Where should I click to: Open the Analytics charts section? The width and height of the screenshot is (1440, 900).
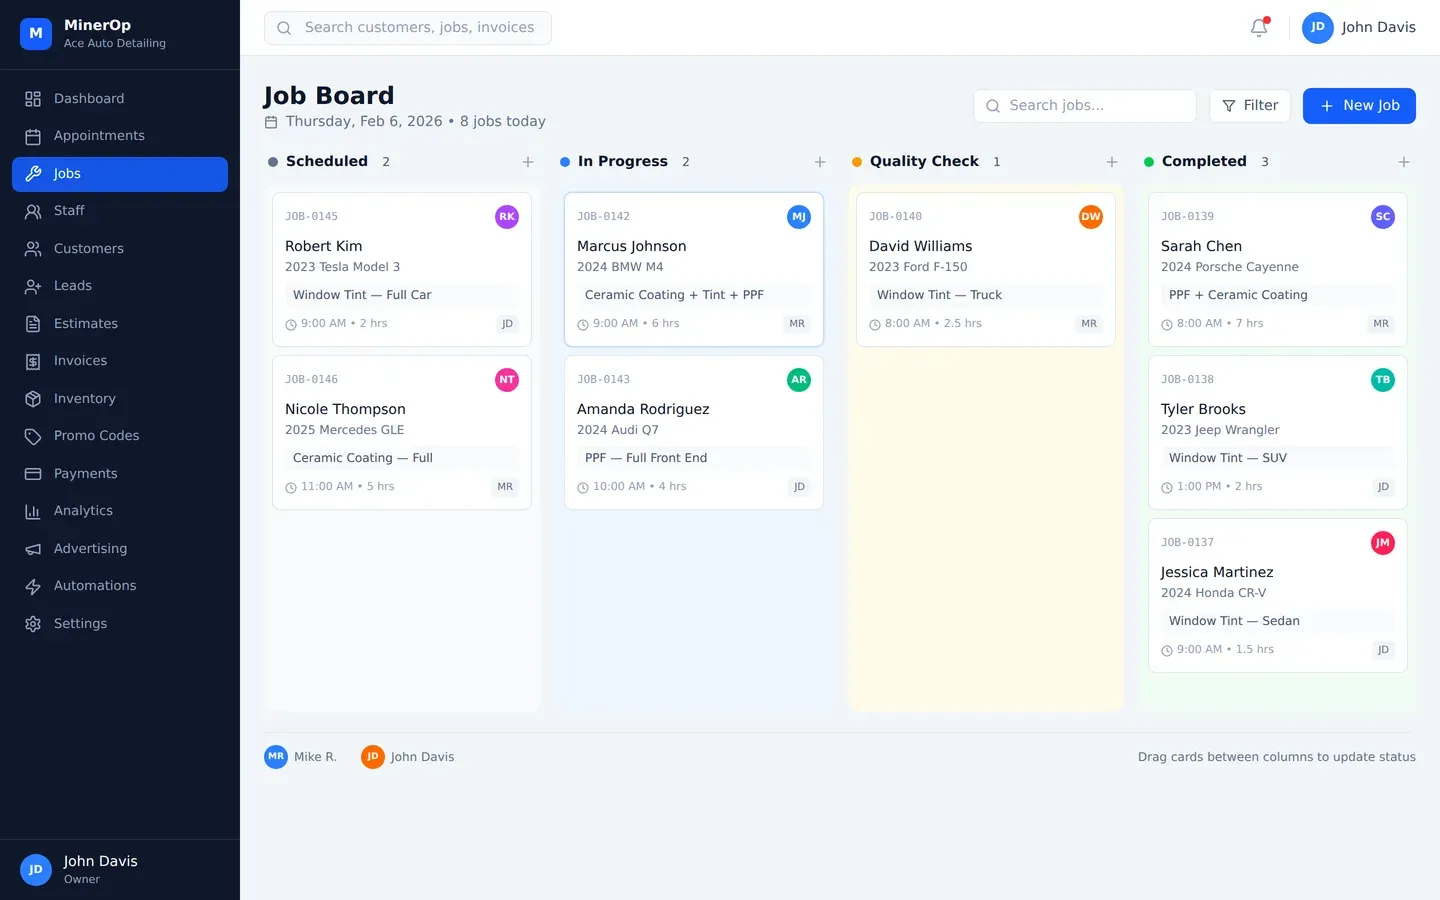pos(83,511)
